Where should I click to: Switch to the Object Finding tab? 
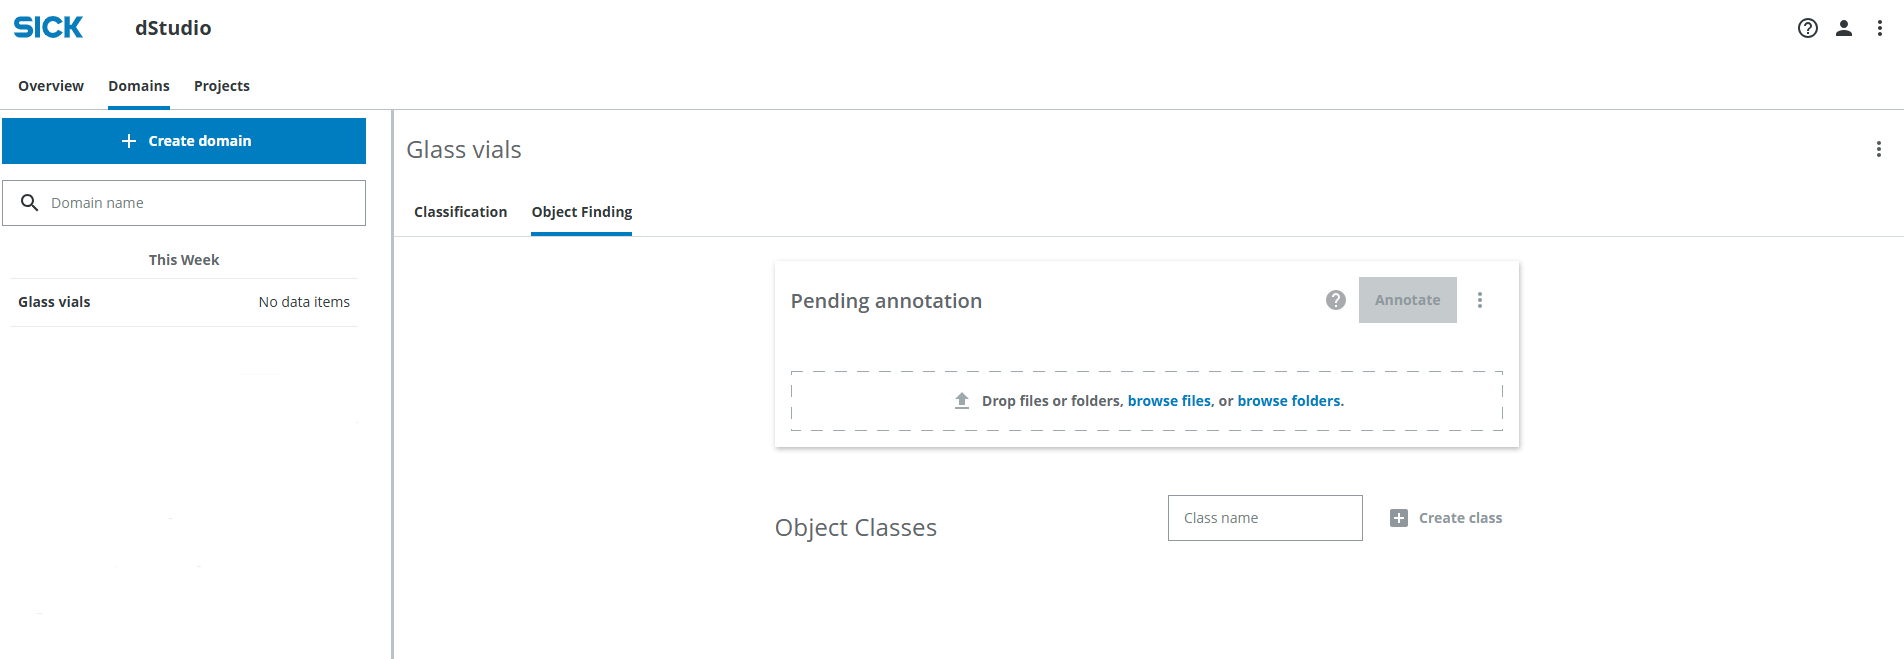tap(581, 212)
